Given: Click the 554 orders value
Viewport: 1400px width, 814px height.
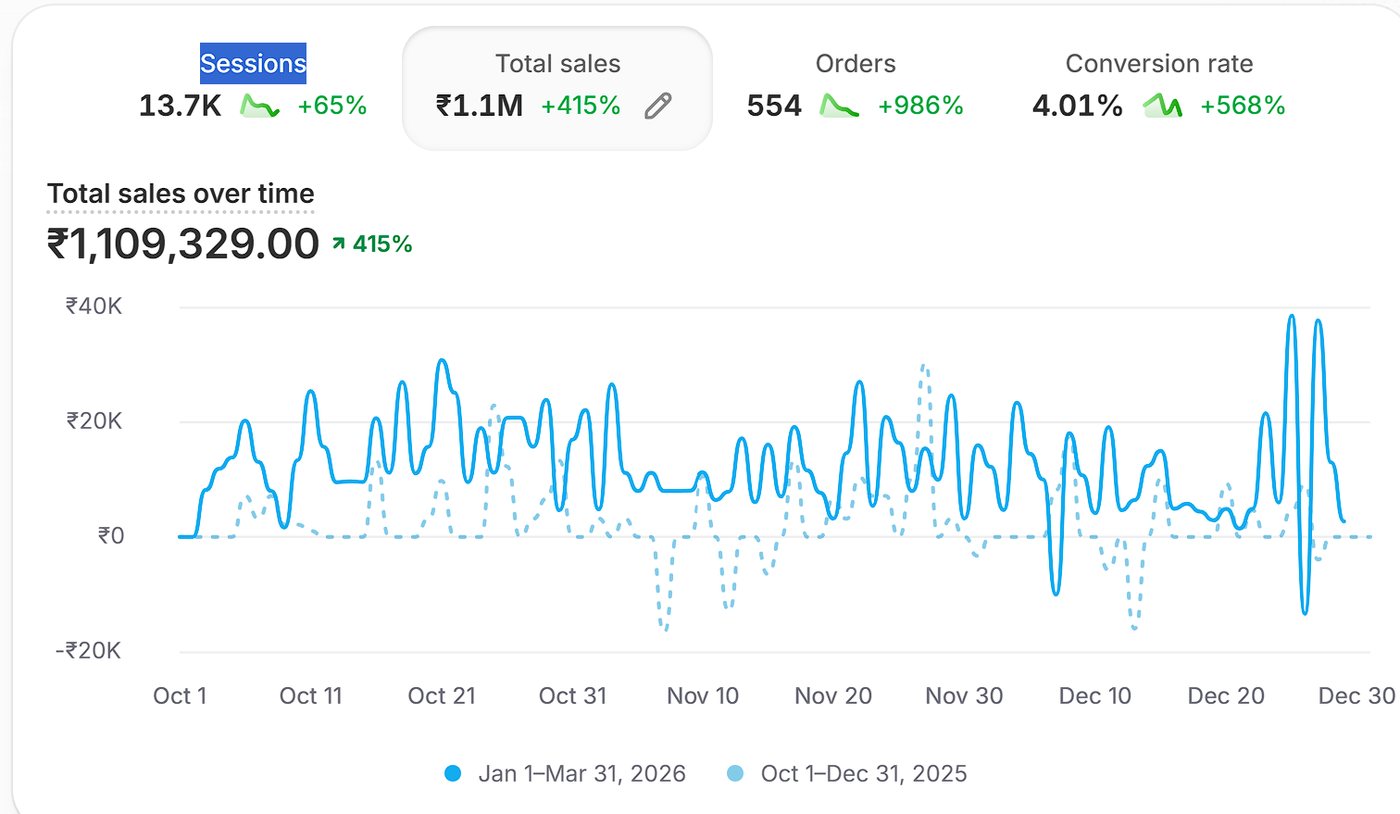Looking at the screenshot, I should click(x=774, y=106).
